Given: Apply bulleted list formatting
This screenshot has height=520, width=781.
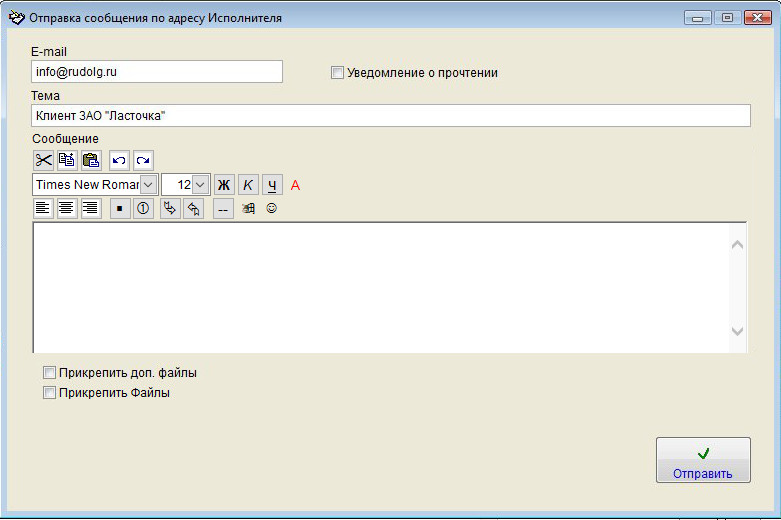Looking at the screenshot, I should pos(120,208).
